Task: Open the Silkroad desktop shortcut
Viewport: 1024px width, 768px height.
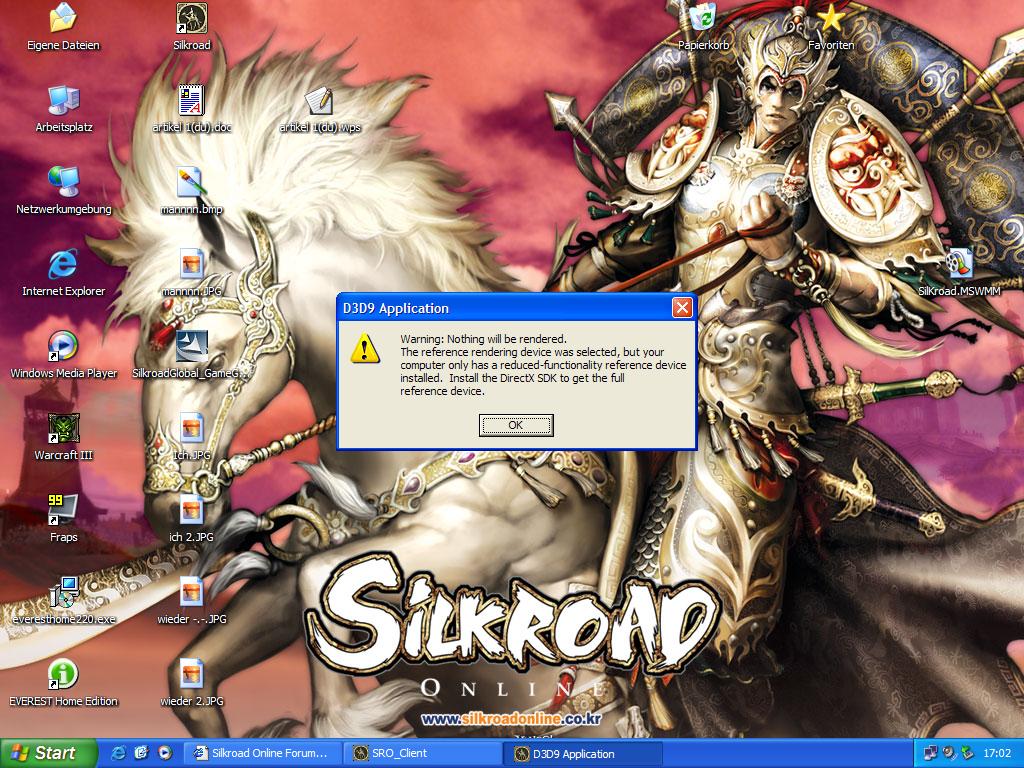Action: point(192,19)
